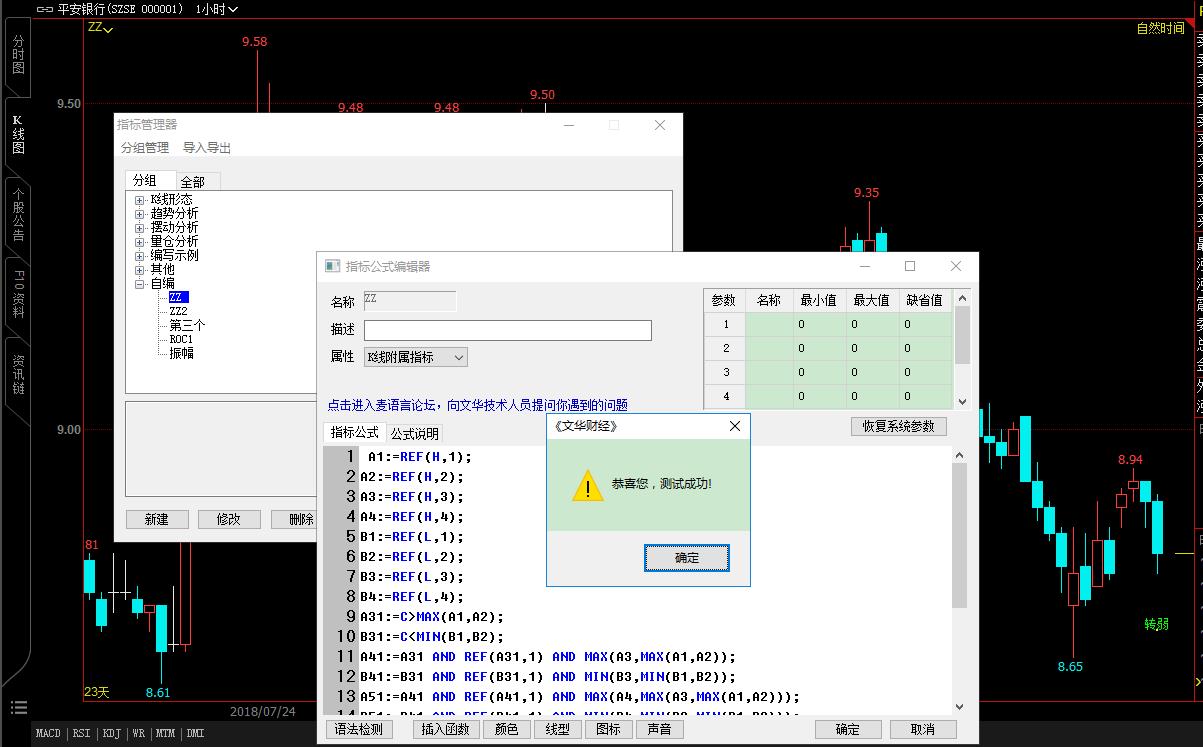This screenshot has height=747, width=1203.
Task: Open the 1小时 timeframe dropdown
Action: point(217,9)
